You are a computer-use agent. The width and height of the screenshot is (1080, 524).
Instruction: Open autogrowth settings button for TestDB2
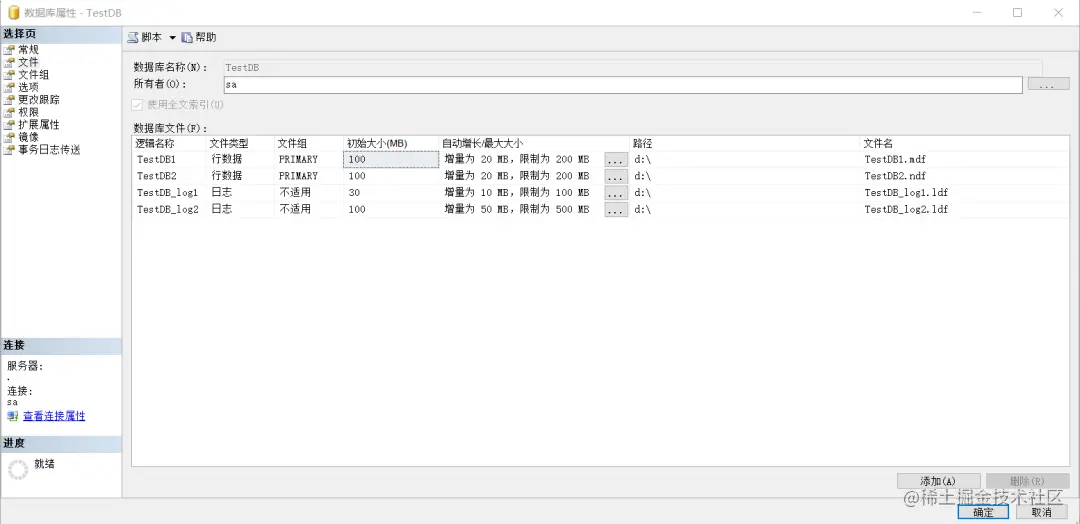click(x=616, y=176)
